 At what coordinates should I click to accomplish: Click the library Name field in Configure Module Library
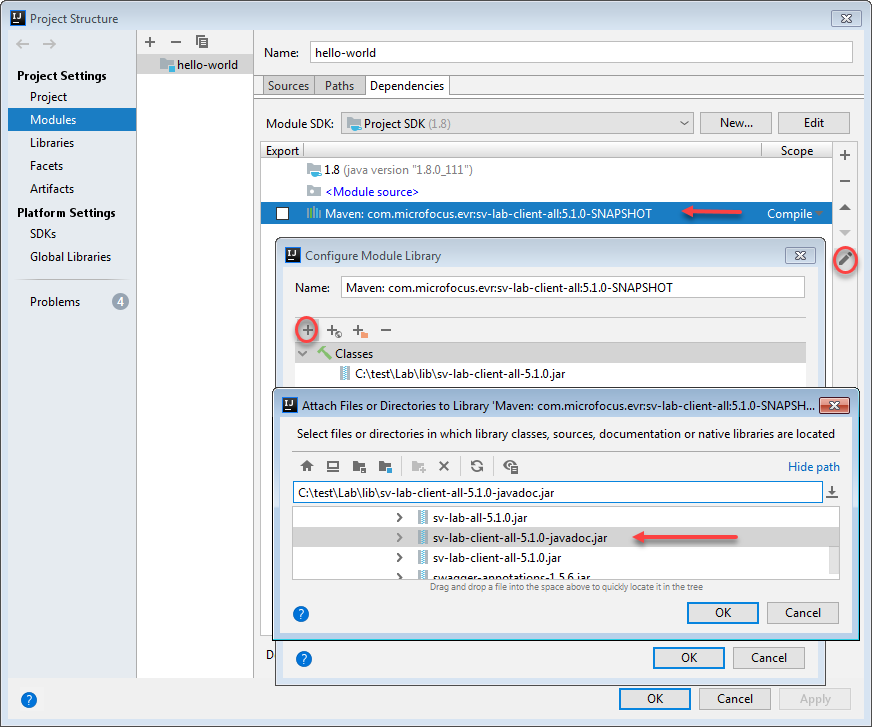click(573, 288)
